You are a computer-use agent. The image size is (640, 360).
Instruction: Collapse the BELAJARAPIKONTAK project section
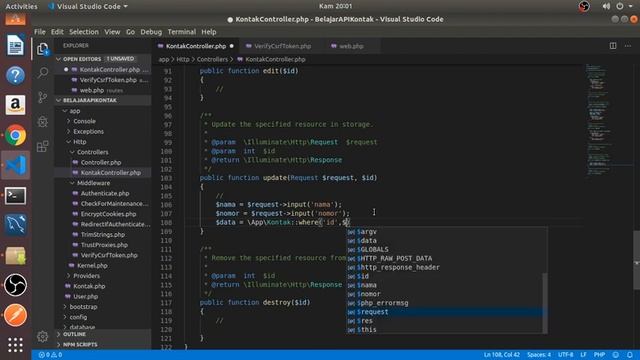(x=58, y=100)
